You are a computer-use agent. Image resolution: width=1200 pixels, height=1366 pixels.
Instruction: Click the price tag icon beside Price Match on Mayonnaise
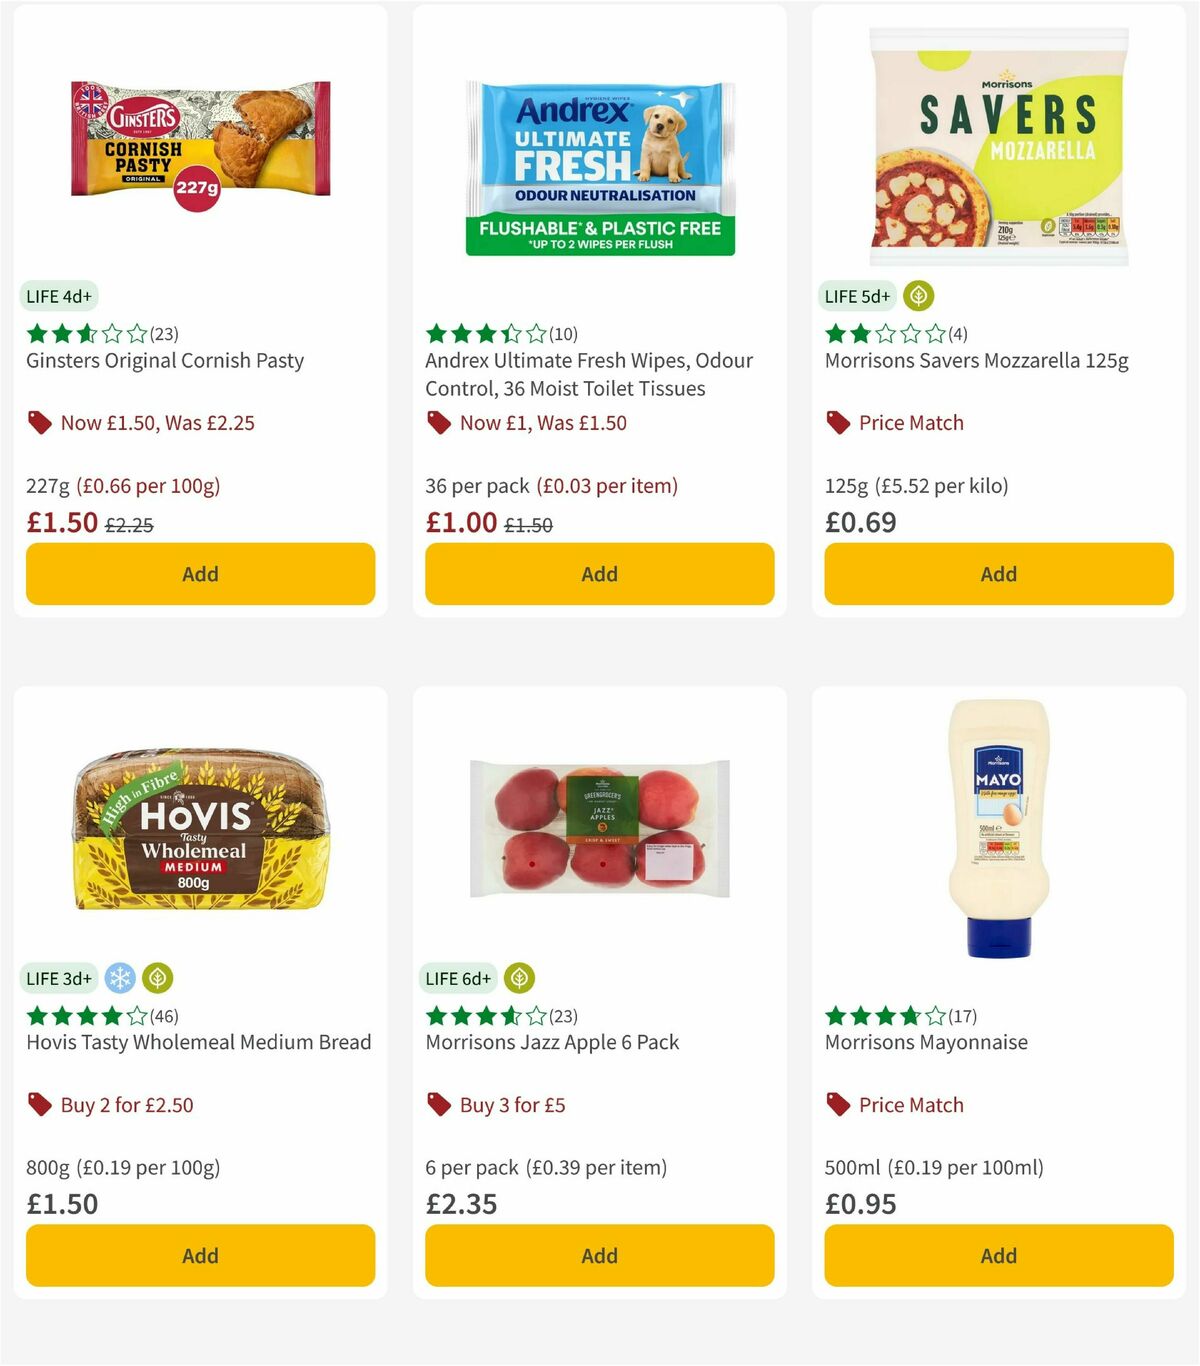click(837, 1104)
